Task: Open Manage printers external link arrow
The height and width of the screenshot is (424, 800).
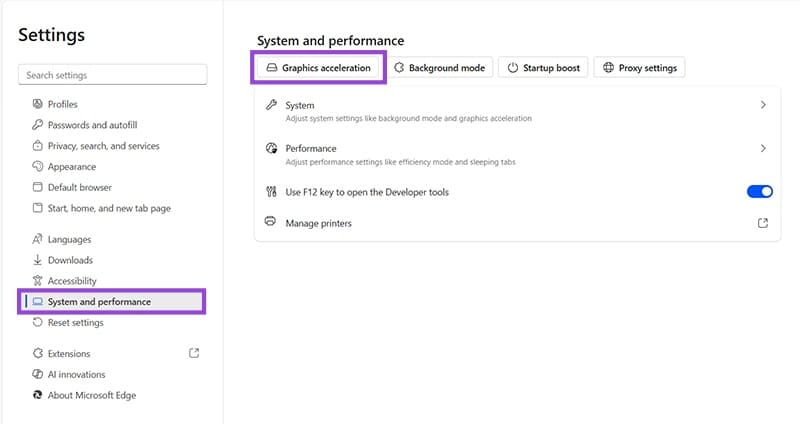Action: [x=763, y=223]
